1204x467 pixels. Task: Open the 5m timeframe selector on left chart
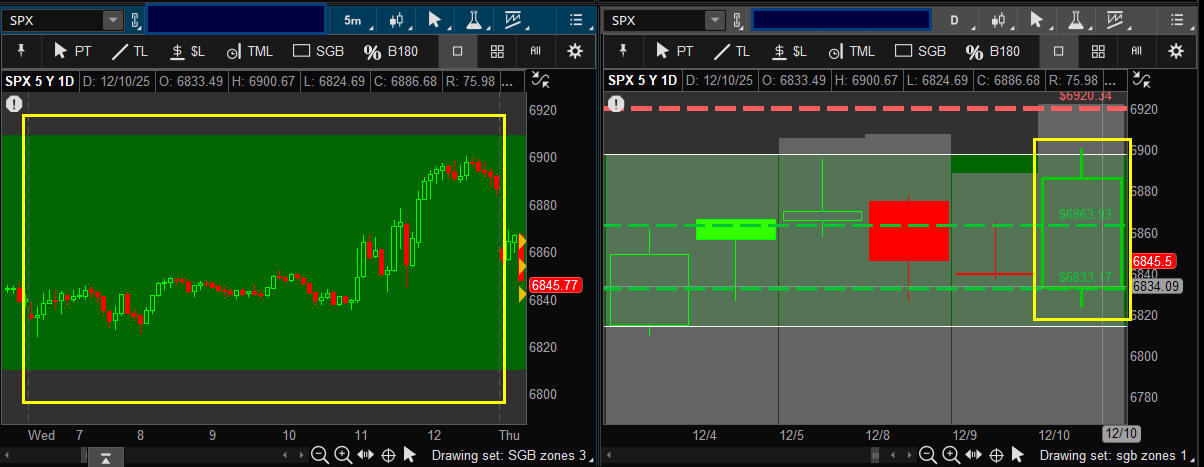point(352,20)
